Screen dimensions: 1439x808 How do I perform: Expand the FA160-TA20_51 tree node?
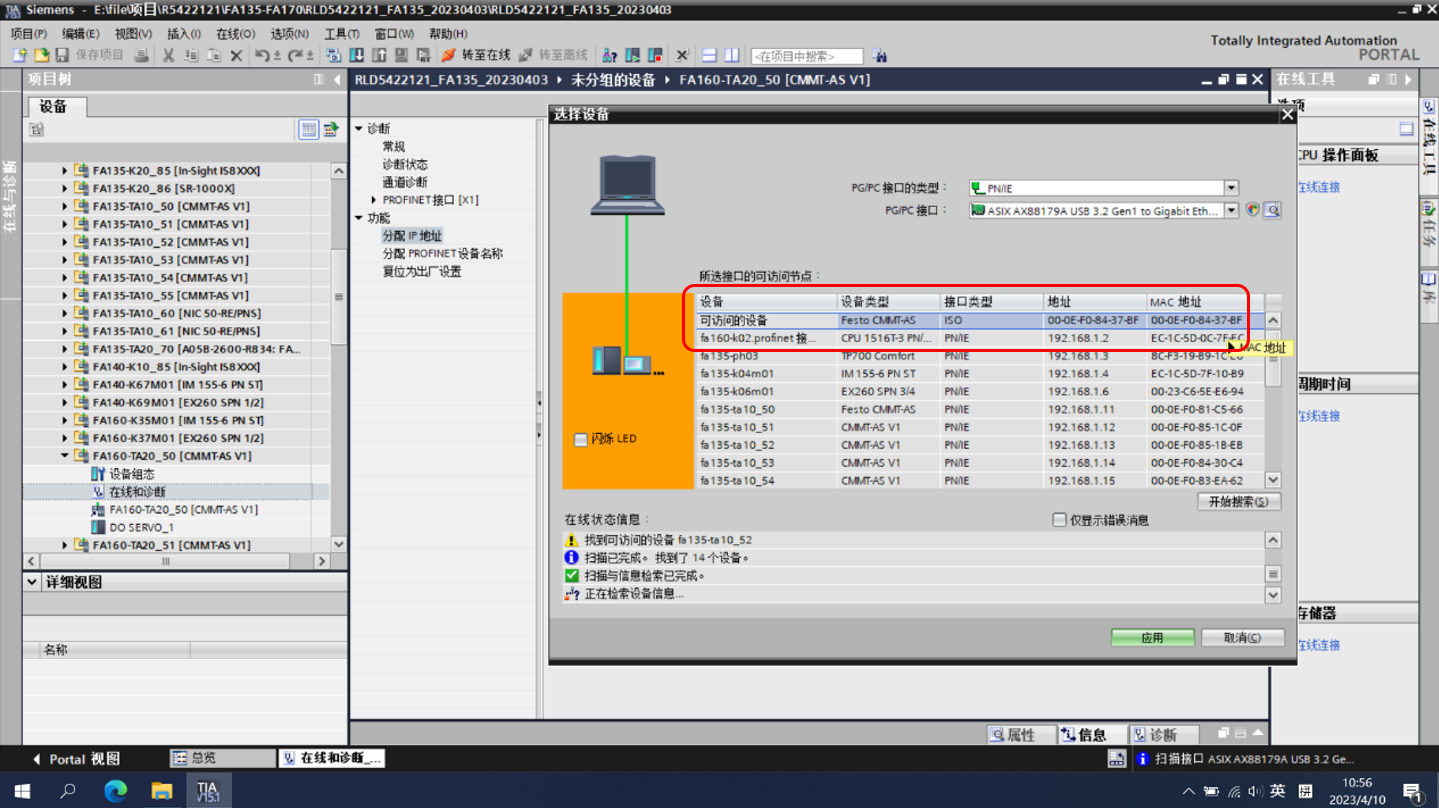(65, 546)
